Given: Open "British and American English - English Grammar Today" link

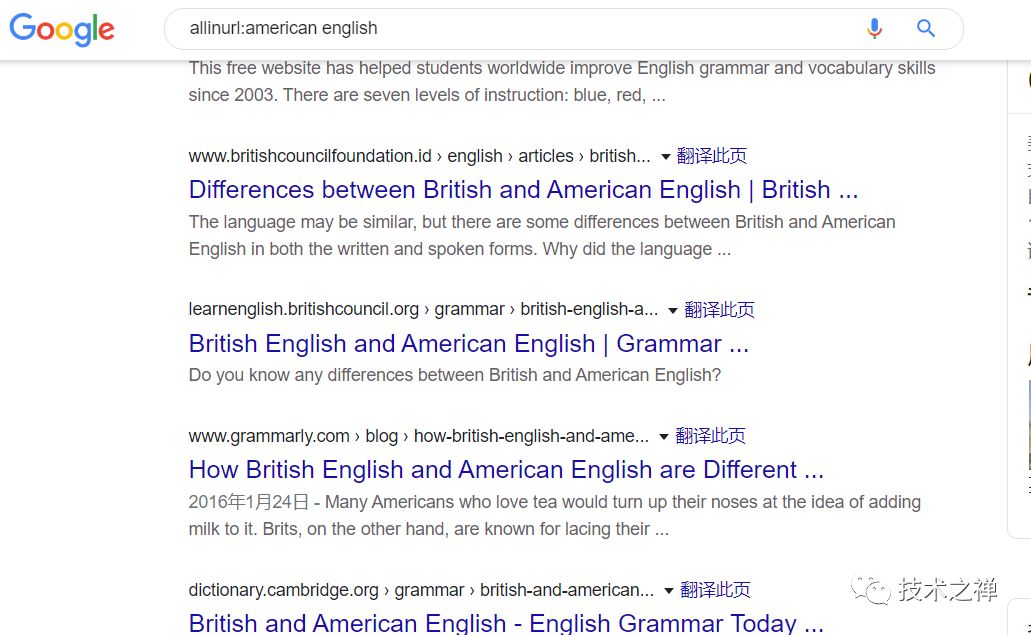Looking at the screenshot, I should coord(506,623).
